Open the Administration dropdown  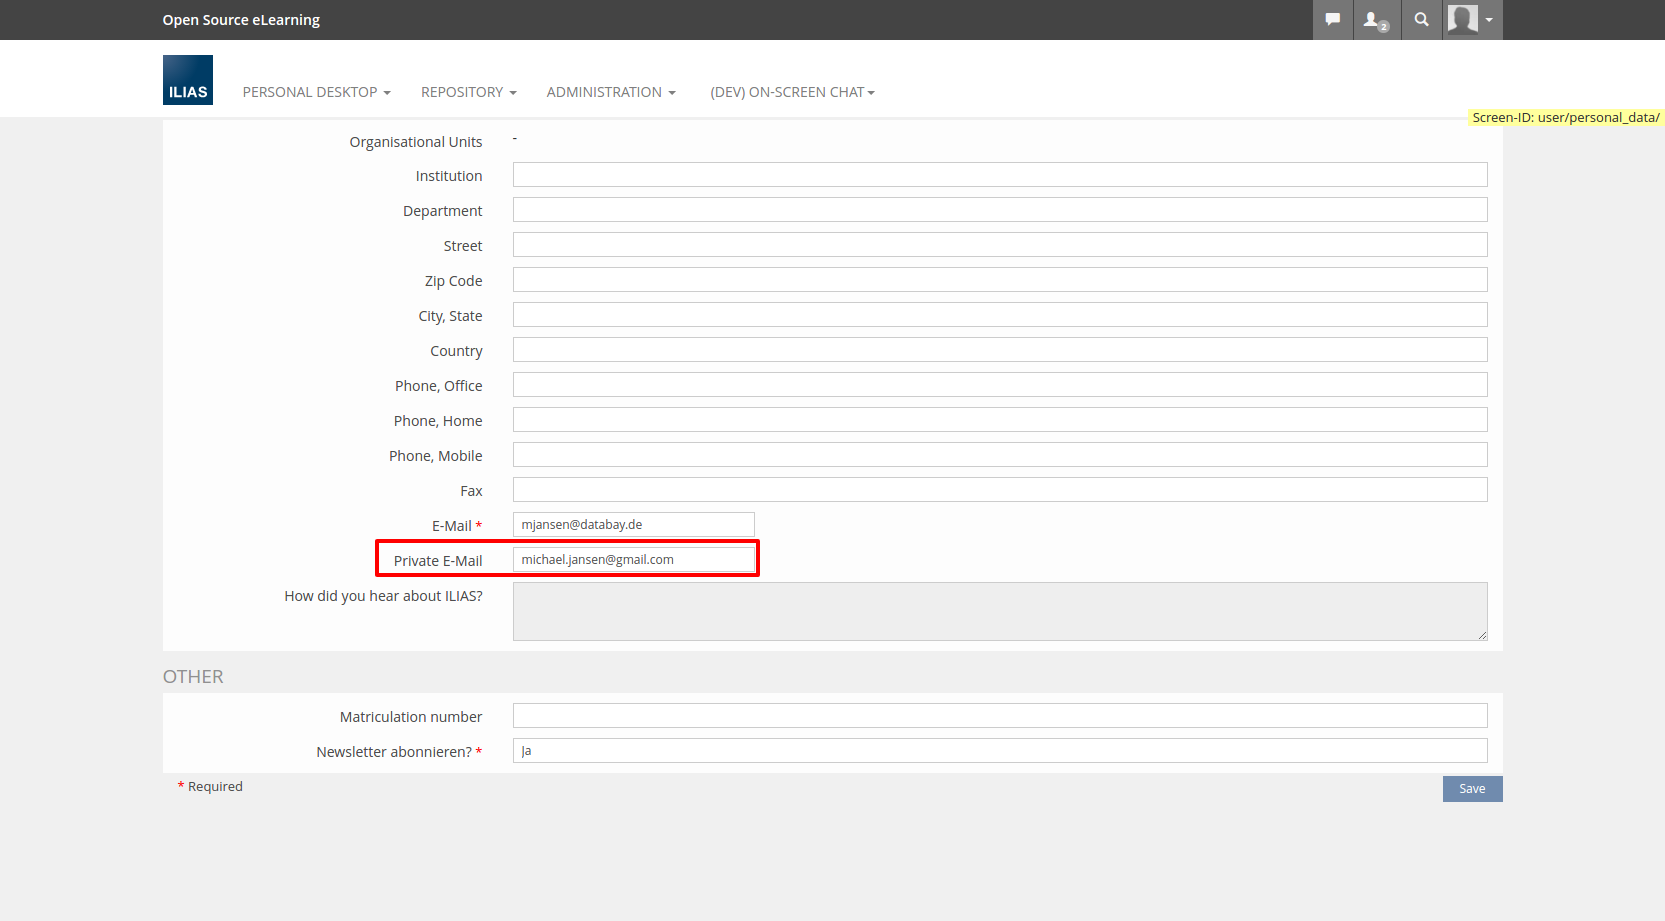(x=610, y=92)
